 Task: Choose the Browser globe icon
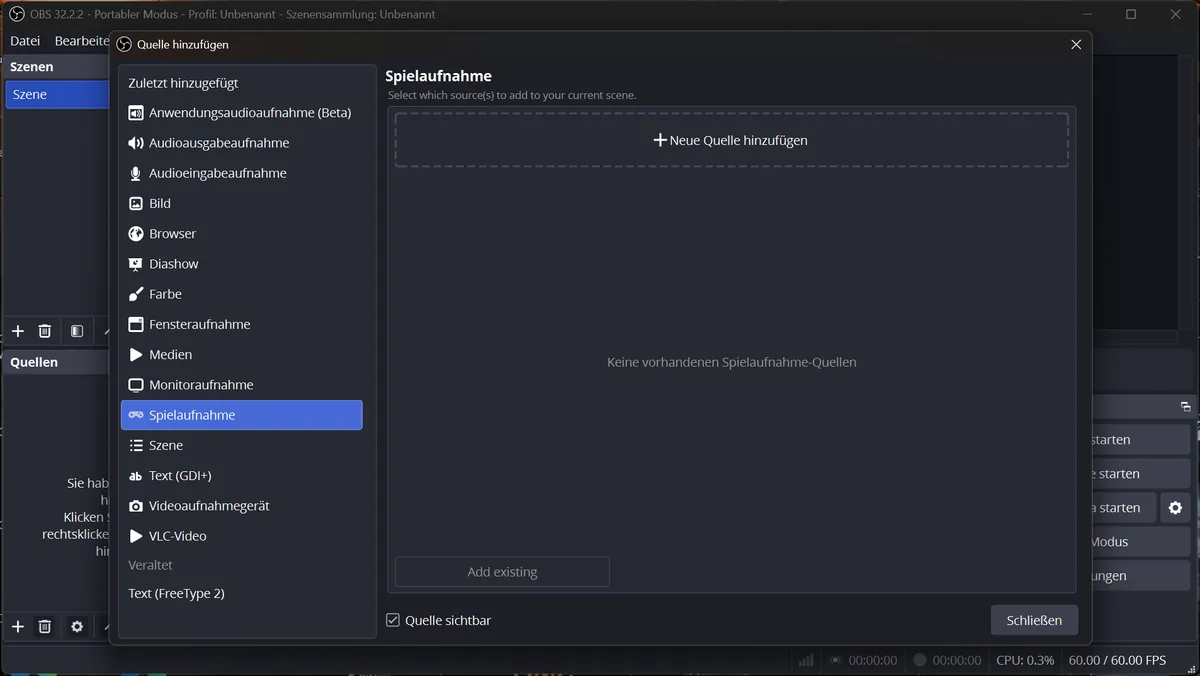[136, 234]
